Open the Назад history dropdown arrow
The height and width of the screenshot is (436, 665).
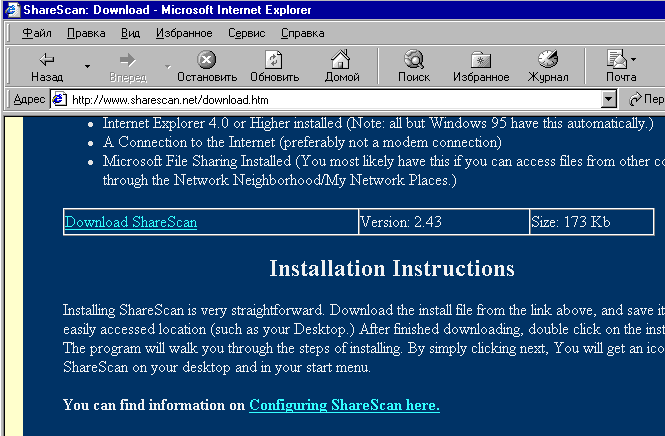(87, 66)
